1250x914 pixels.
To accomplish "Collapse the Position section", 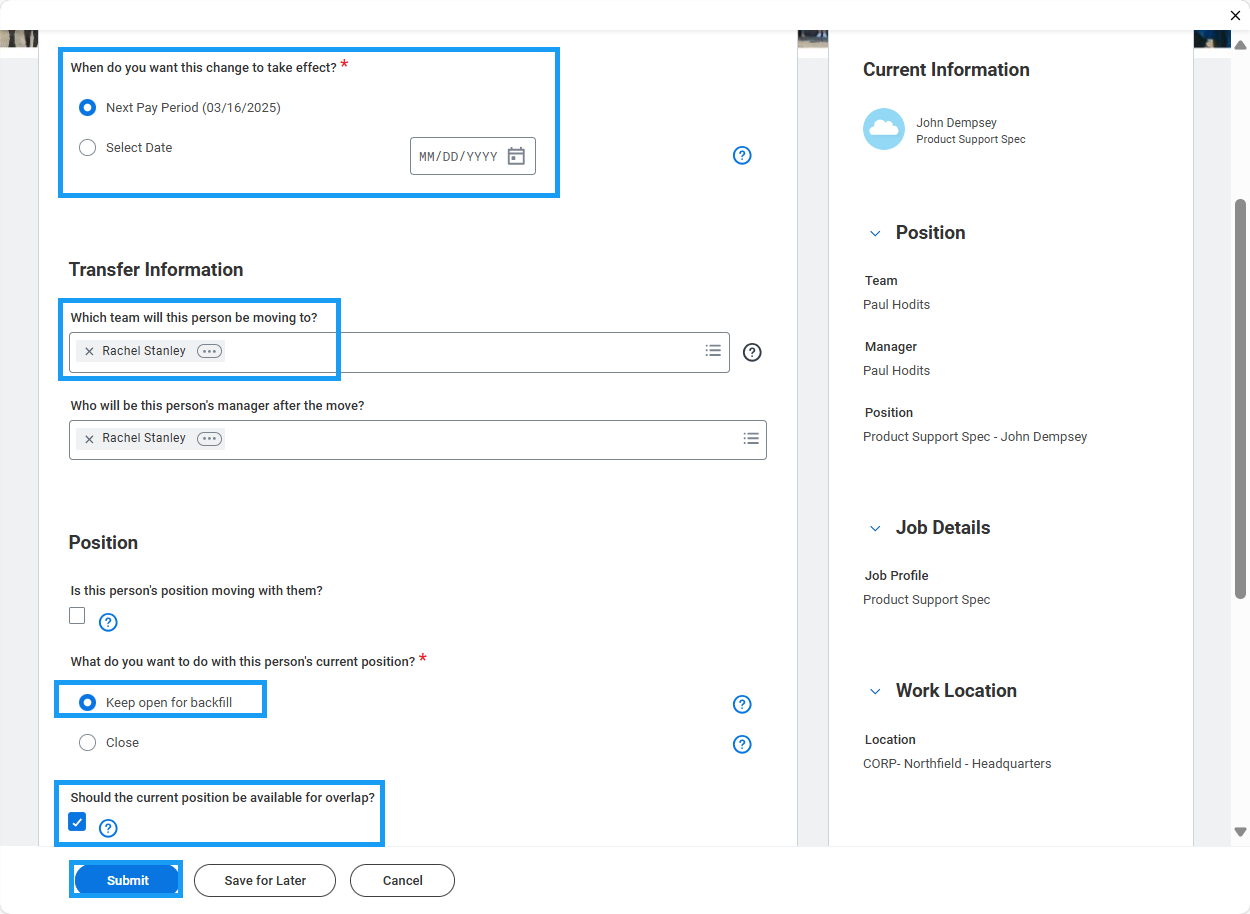I will coord(875,233).
